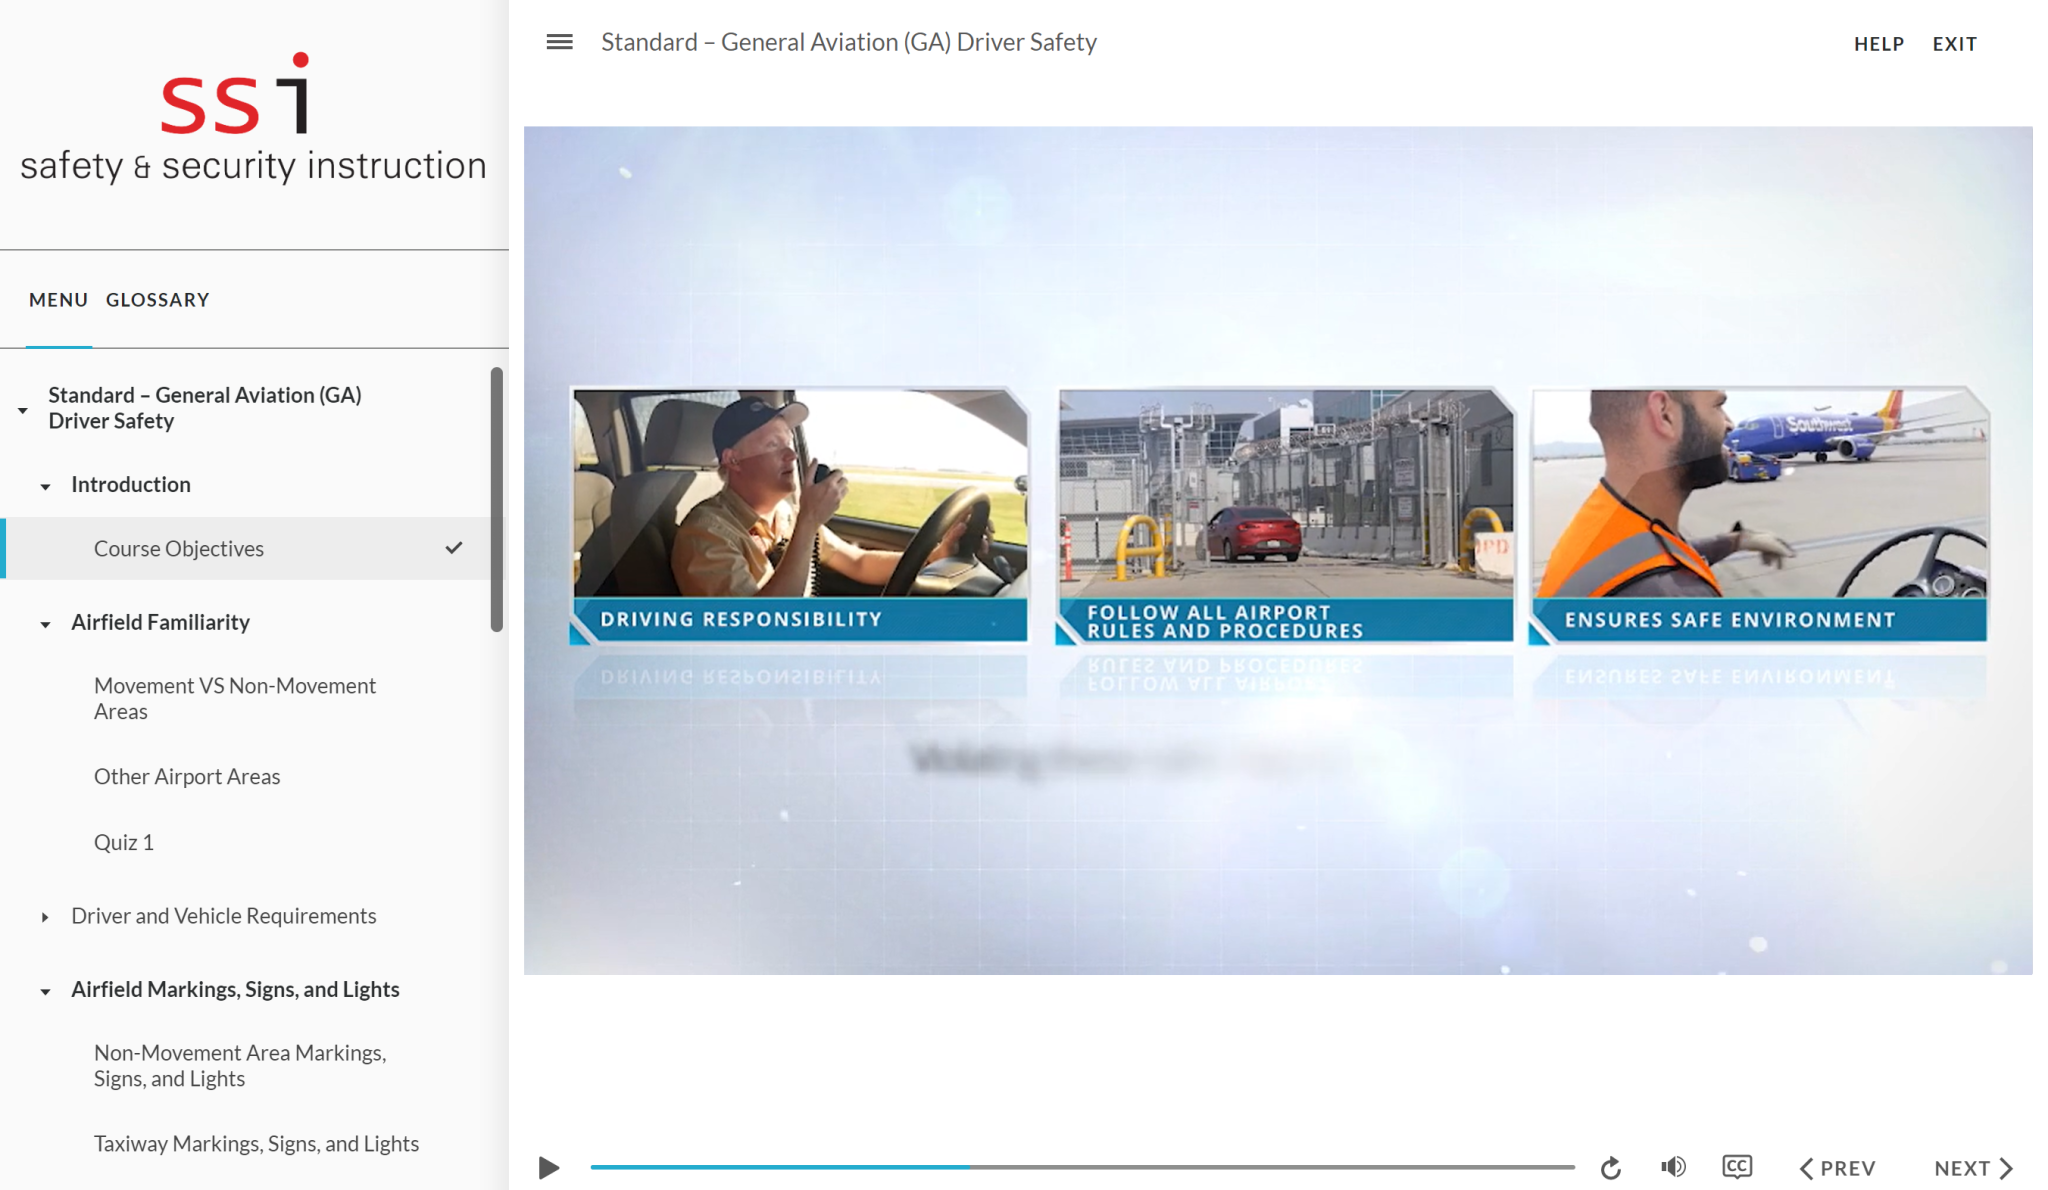Open the Quiz 1 lesson
Viewport: 2048px width, 1190px height.
point(123,842)
